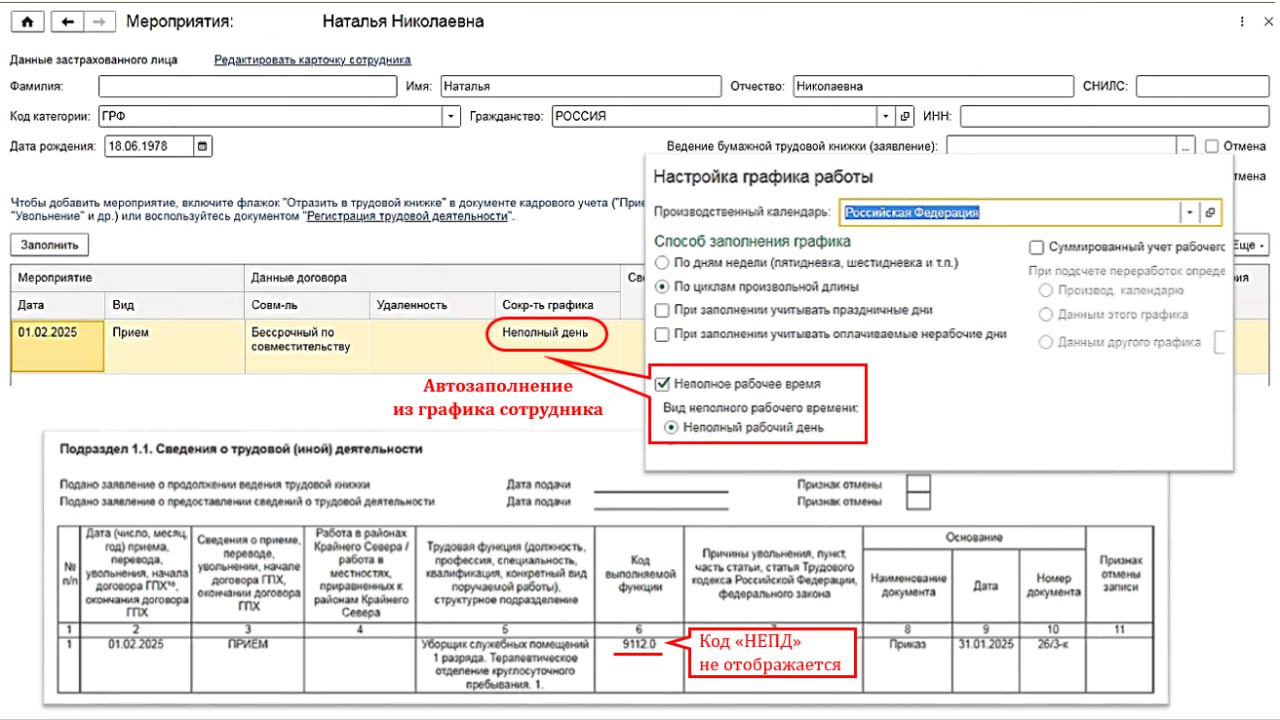Image resolution: width=1280 pixels, height=720 pixels.
Task: Expand the Гражданство dropdown arrow
Action: point(885,116)
